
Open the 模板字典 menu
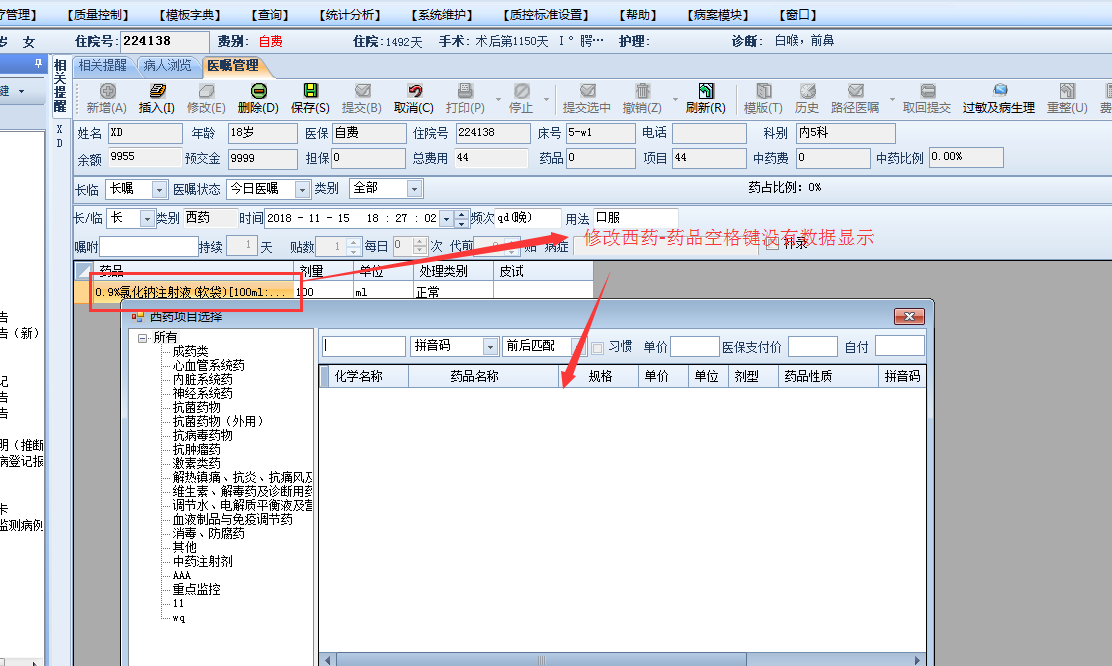coord(189,14)
